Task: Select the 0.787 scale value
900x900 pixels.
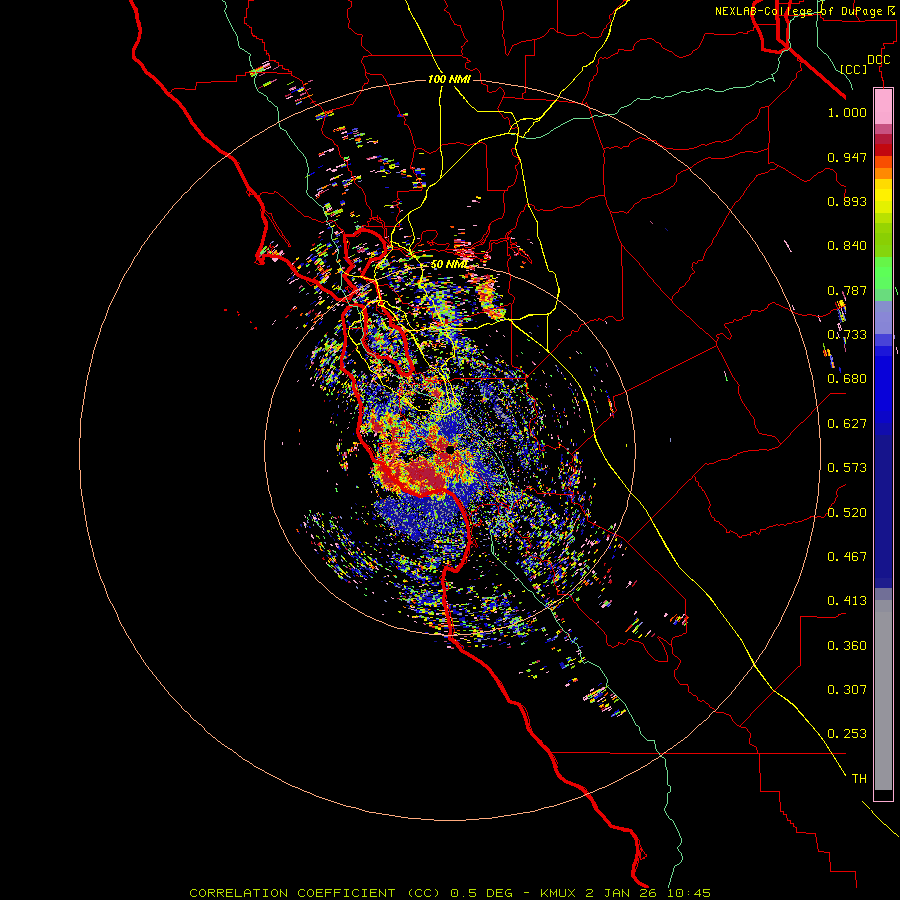Action: pos(847,290)
